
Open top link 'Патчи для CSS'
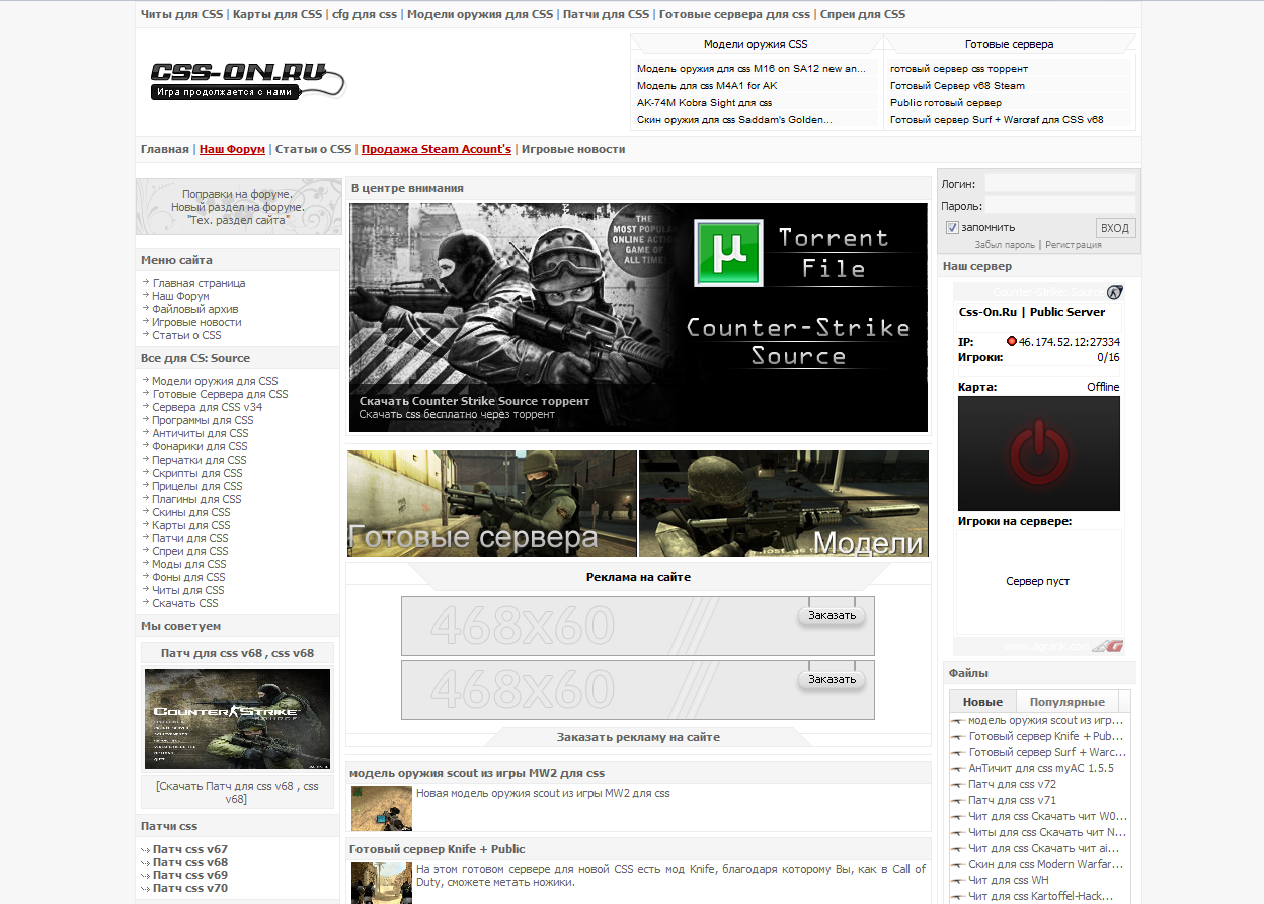point(606,14)
